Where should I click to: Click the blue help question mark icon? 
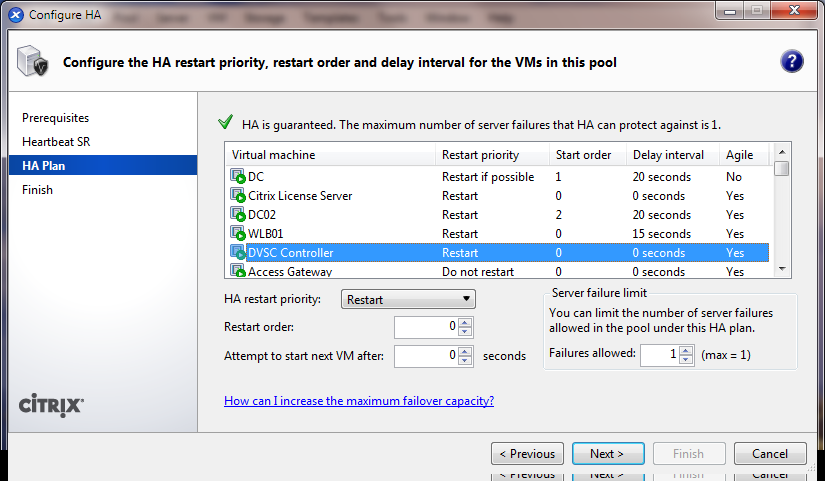[792, 62]
